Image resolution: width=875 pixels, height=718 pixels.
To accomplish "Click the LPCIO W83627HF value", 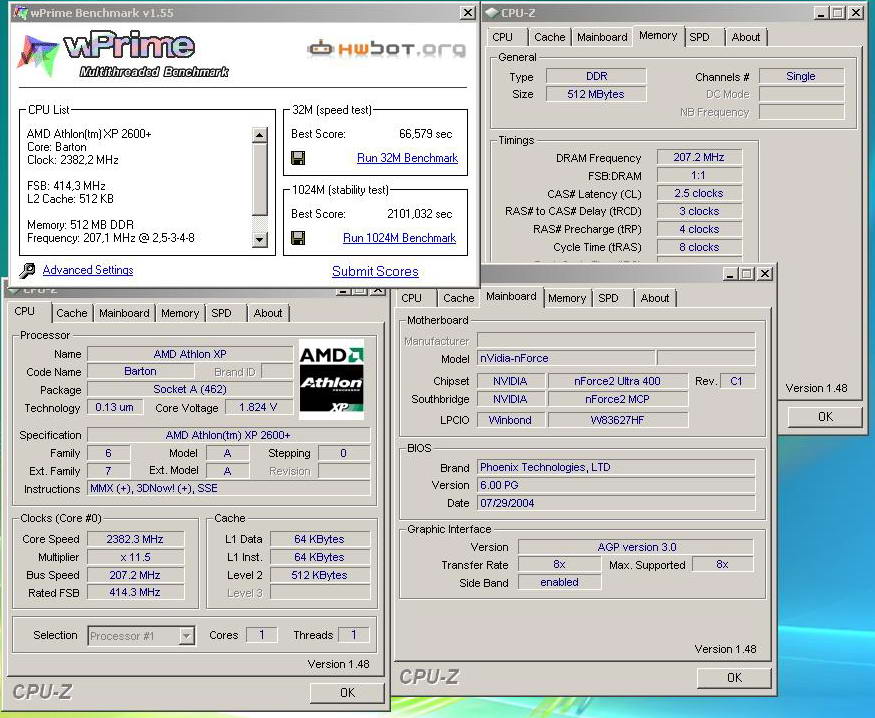I will pyautogui.click(x=617, y=420).
